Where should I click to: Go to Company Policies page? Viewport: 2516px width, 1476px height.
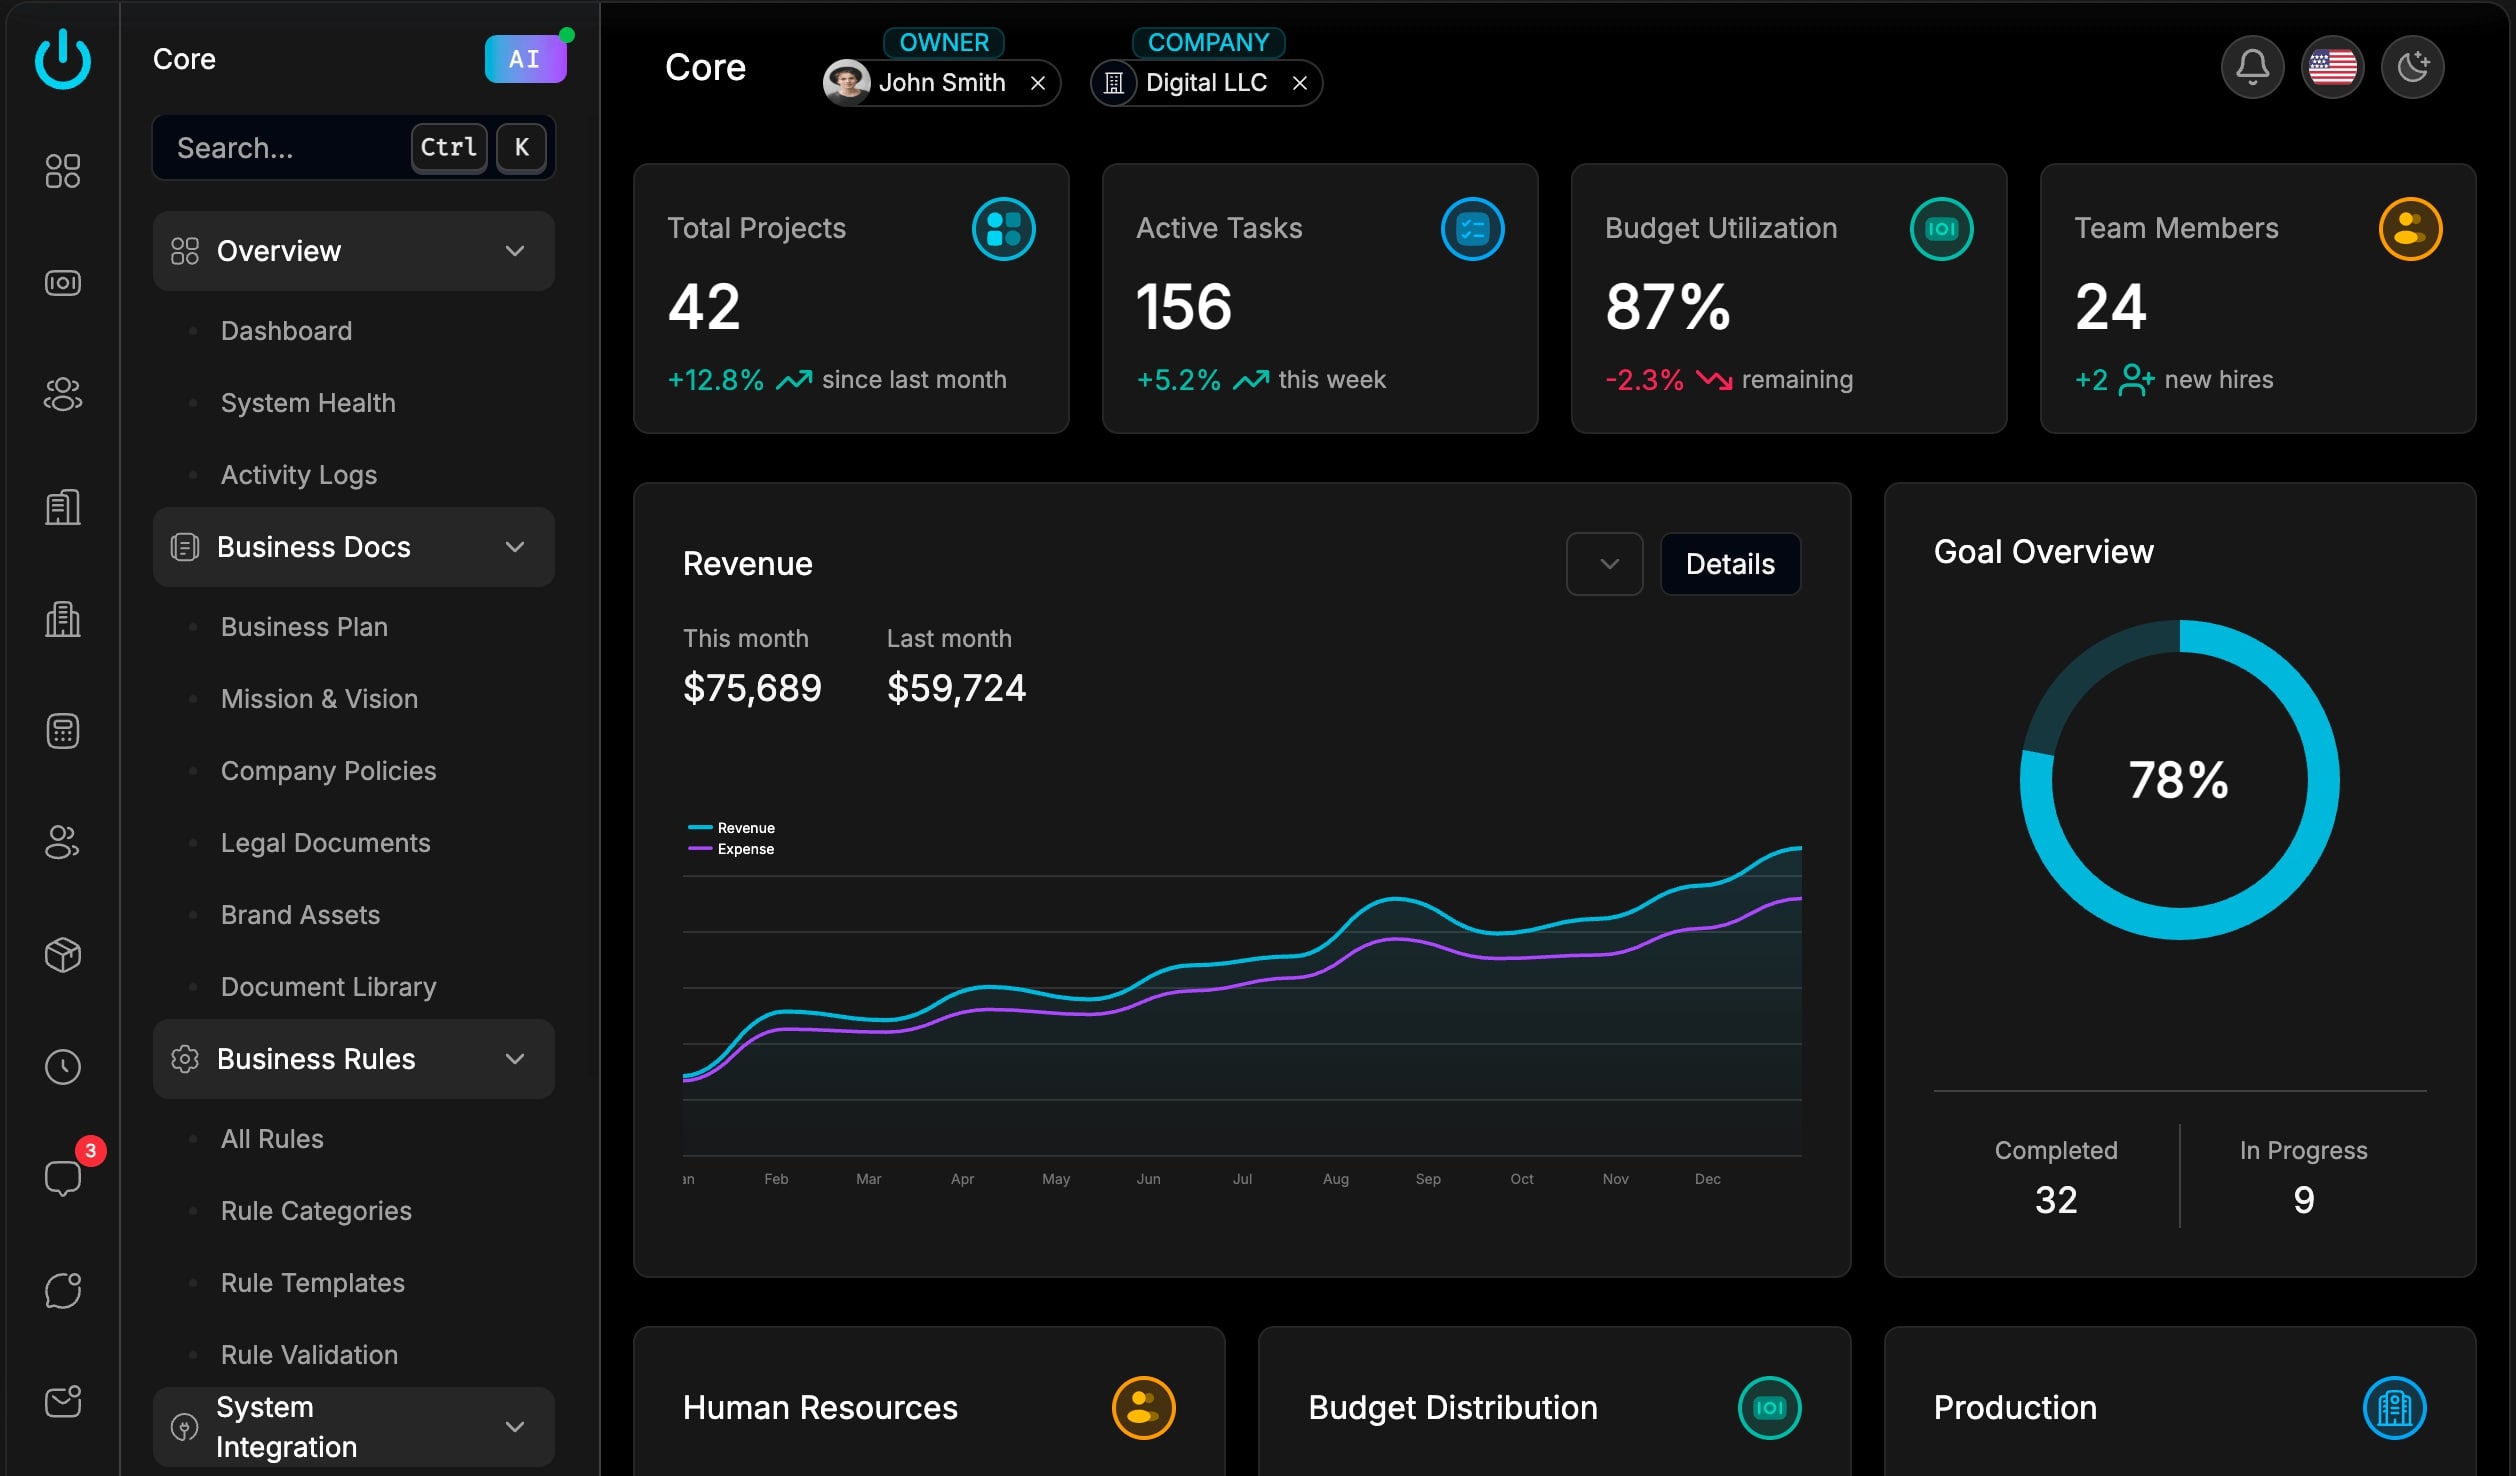coord(328,771)
